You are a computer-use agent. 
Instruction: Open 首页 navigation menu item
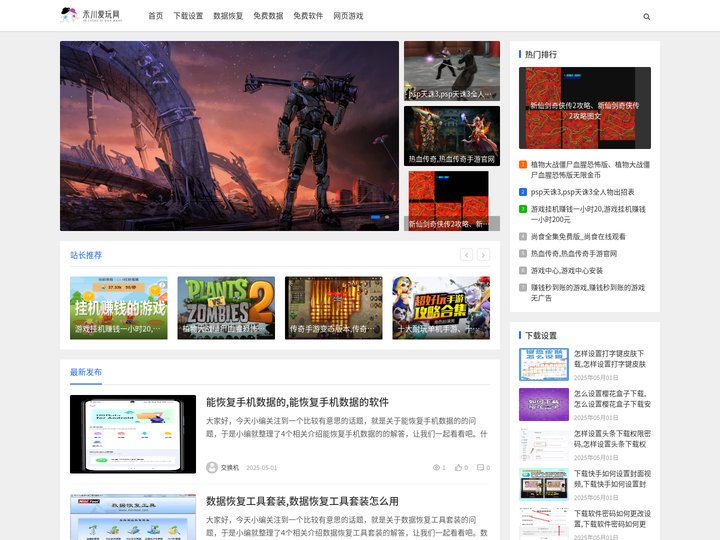click(156, 16)
